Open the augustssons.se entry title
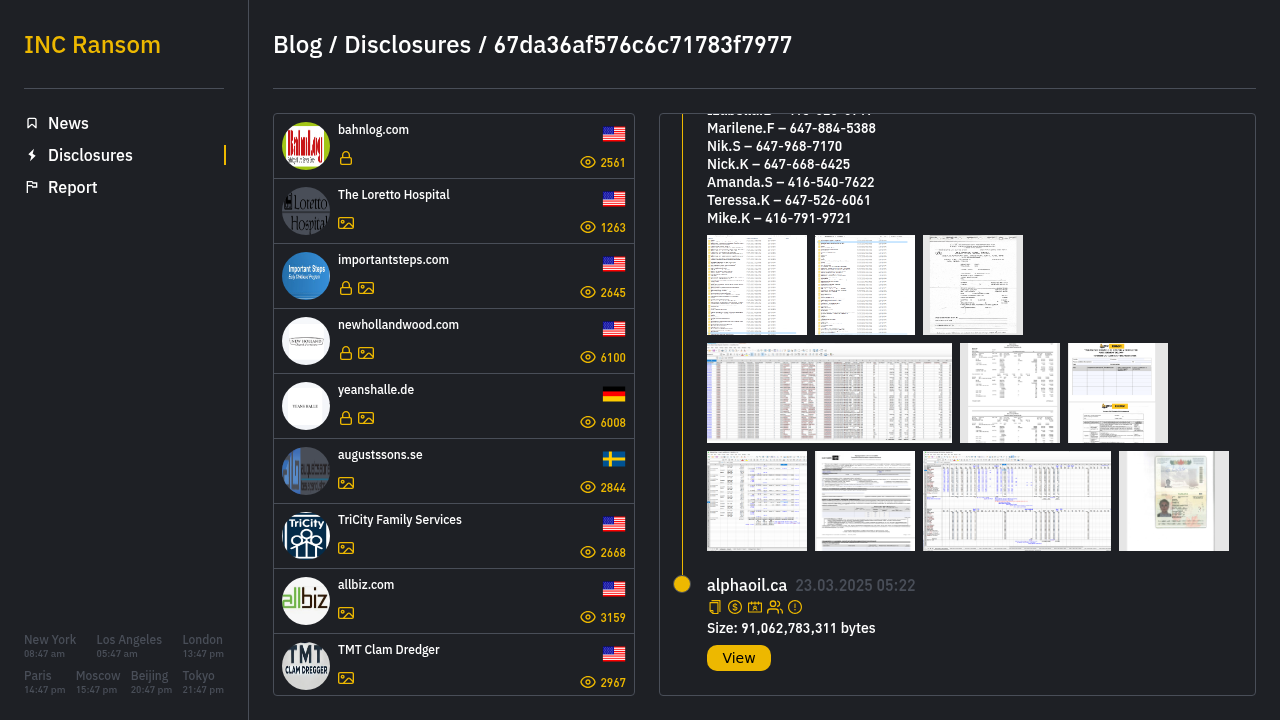 point(380,455)
